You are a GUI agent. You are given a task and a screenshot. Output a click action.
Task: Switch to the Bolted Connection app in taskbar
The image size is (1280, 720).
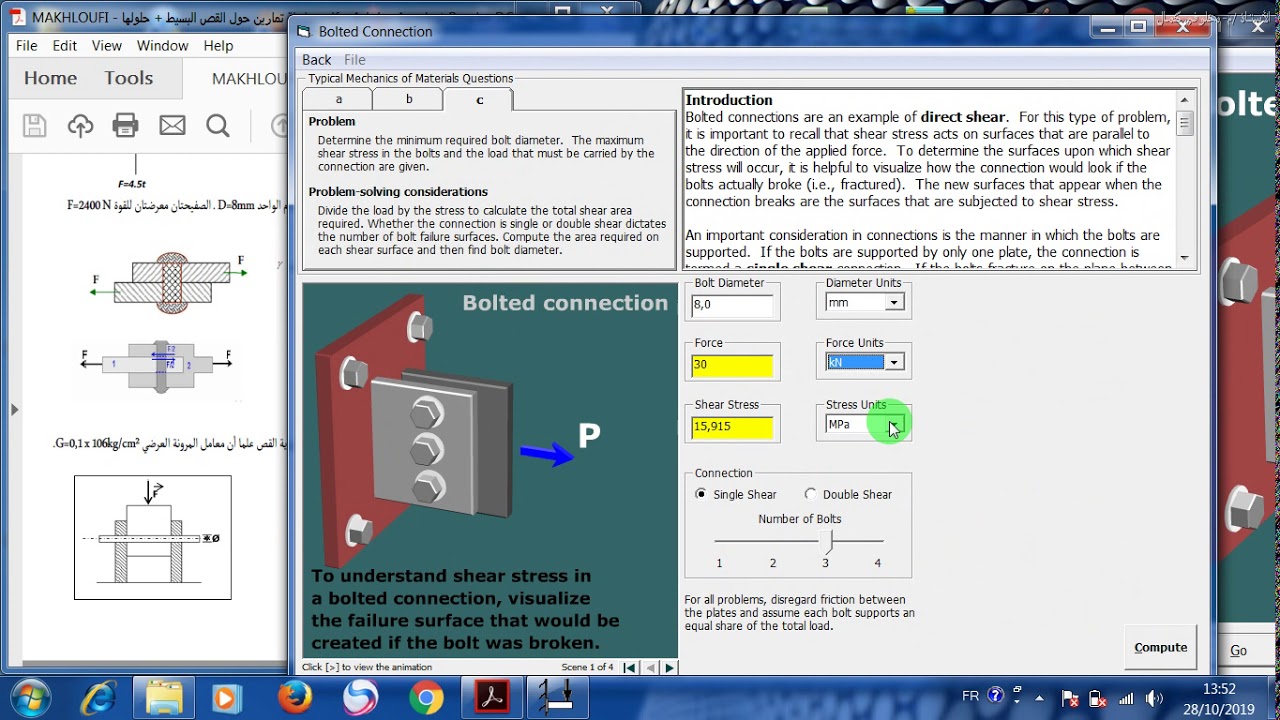pos(557,697)
